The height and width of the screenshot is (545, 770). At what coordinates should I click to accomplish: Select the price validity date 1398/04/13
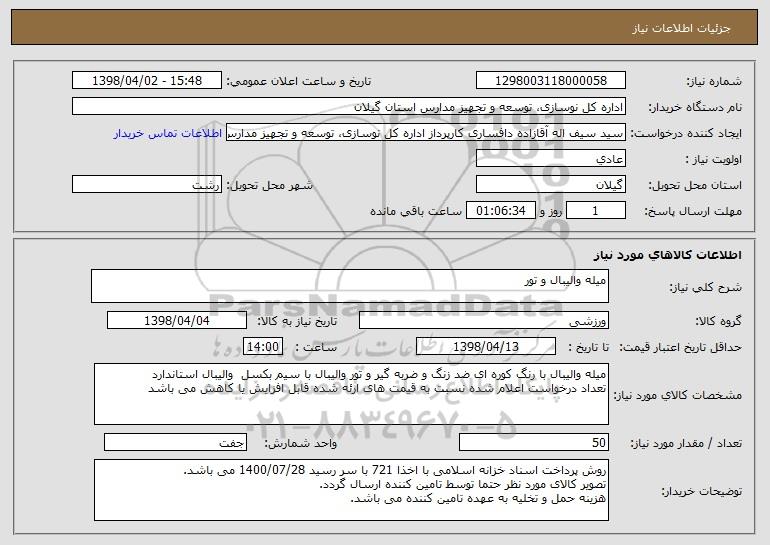coord(486,347)
